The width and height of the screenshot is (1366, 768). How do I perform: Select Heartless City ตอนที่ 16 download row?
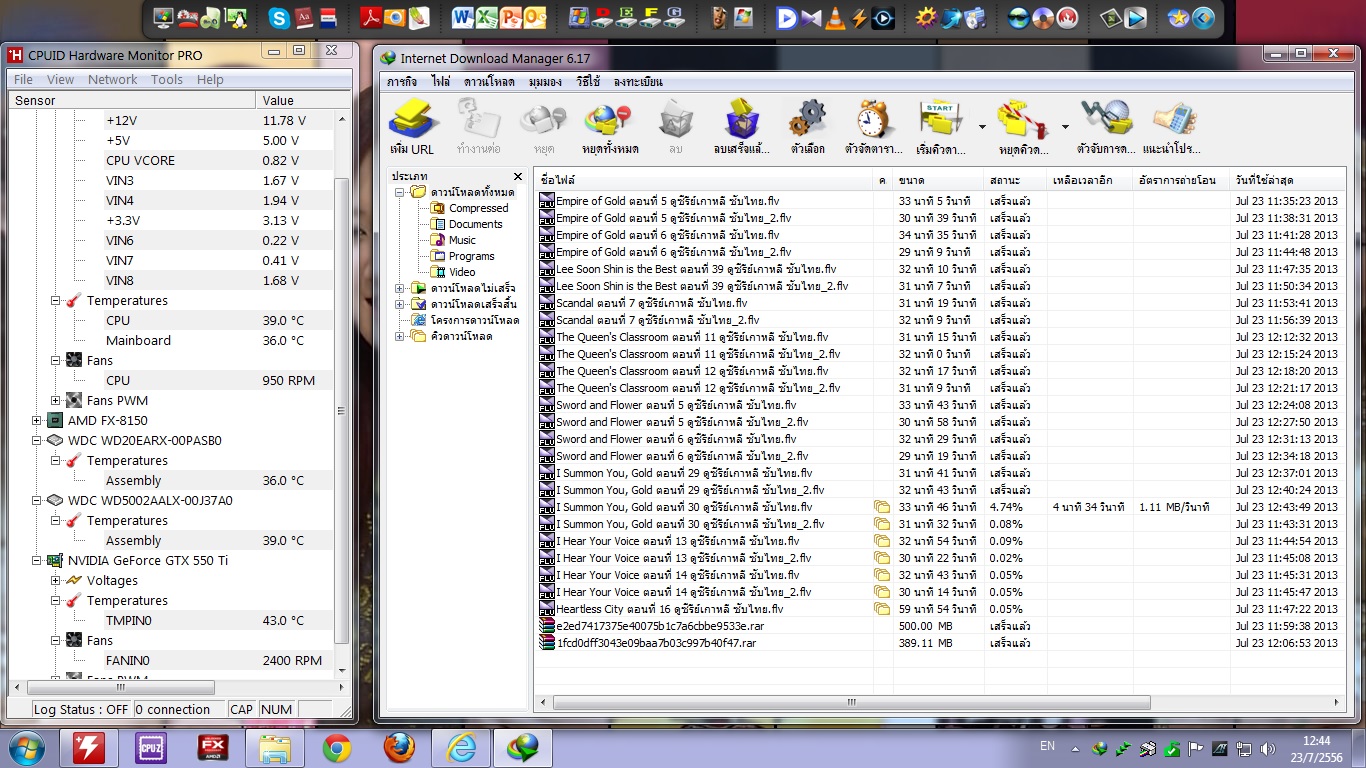(x=940, y=609)
